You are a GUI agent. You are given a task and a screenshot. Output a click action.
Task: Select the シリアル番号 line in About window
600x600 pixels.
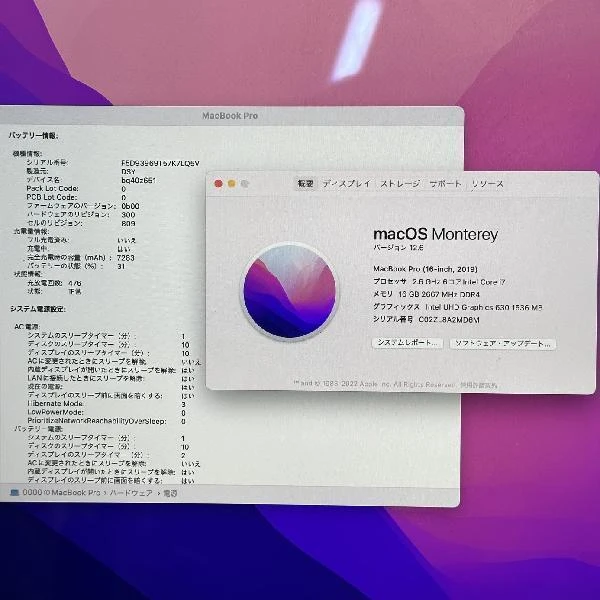426,319
